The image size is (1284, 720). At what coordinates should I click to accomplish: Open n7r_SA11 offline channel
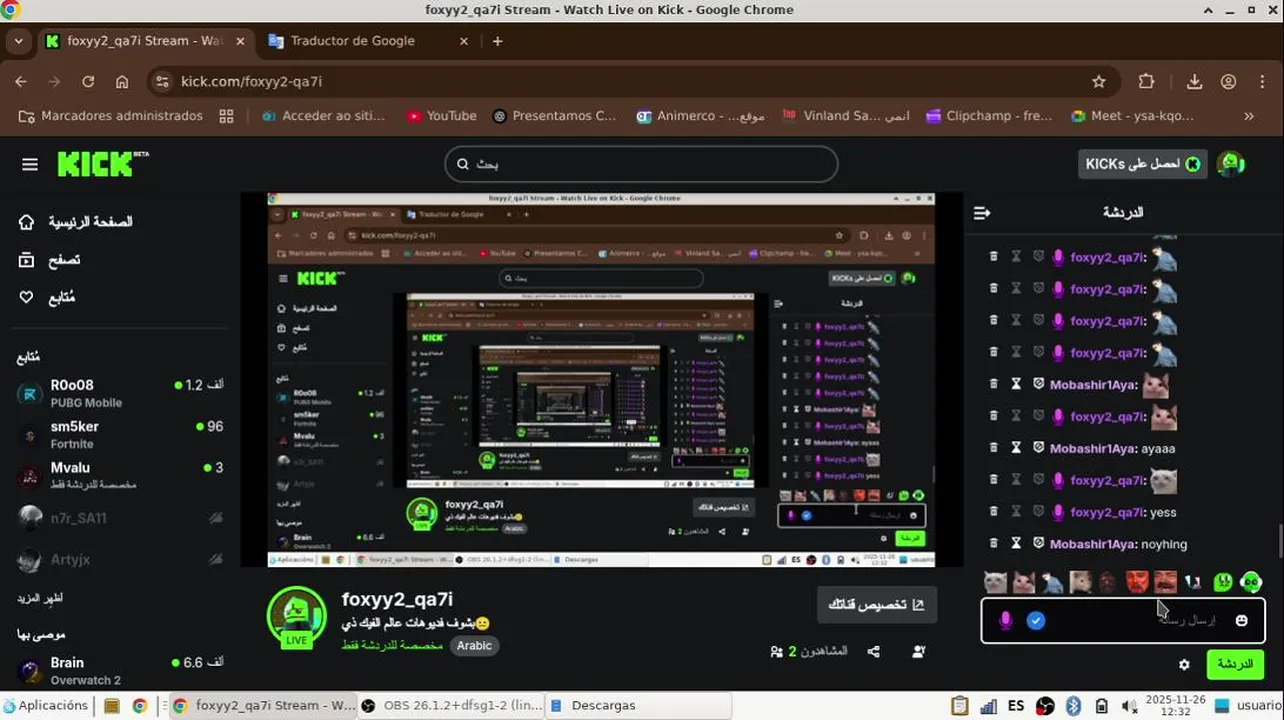[121, 517]
